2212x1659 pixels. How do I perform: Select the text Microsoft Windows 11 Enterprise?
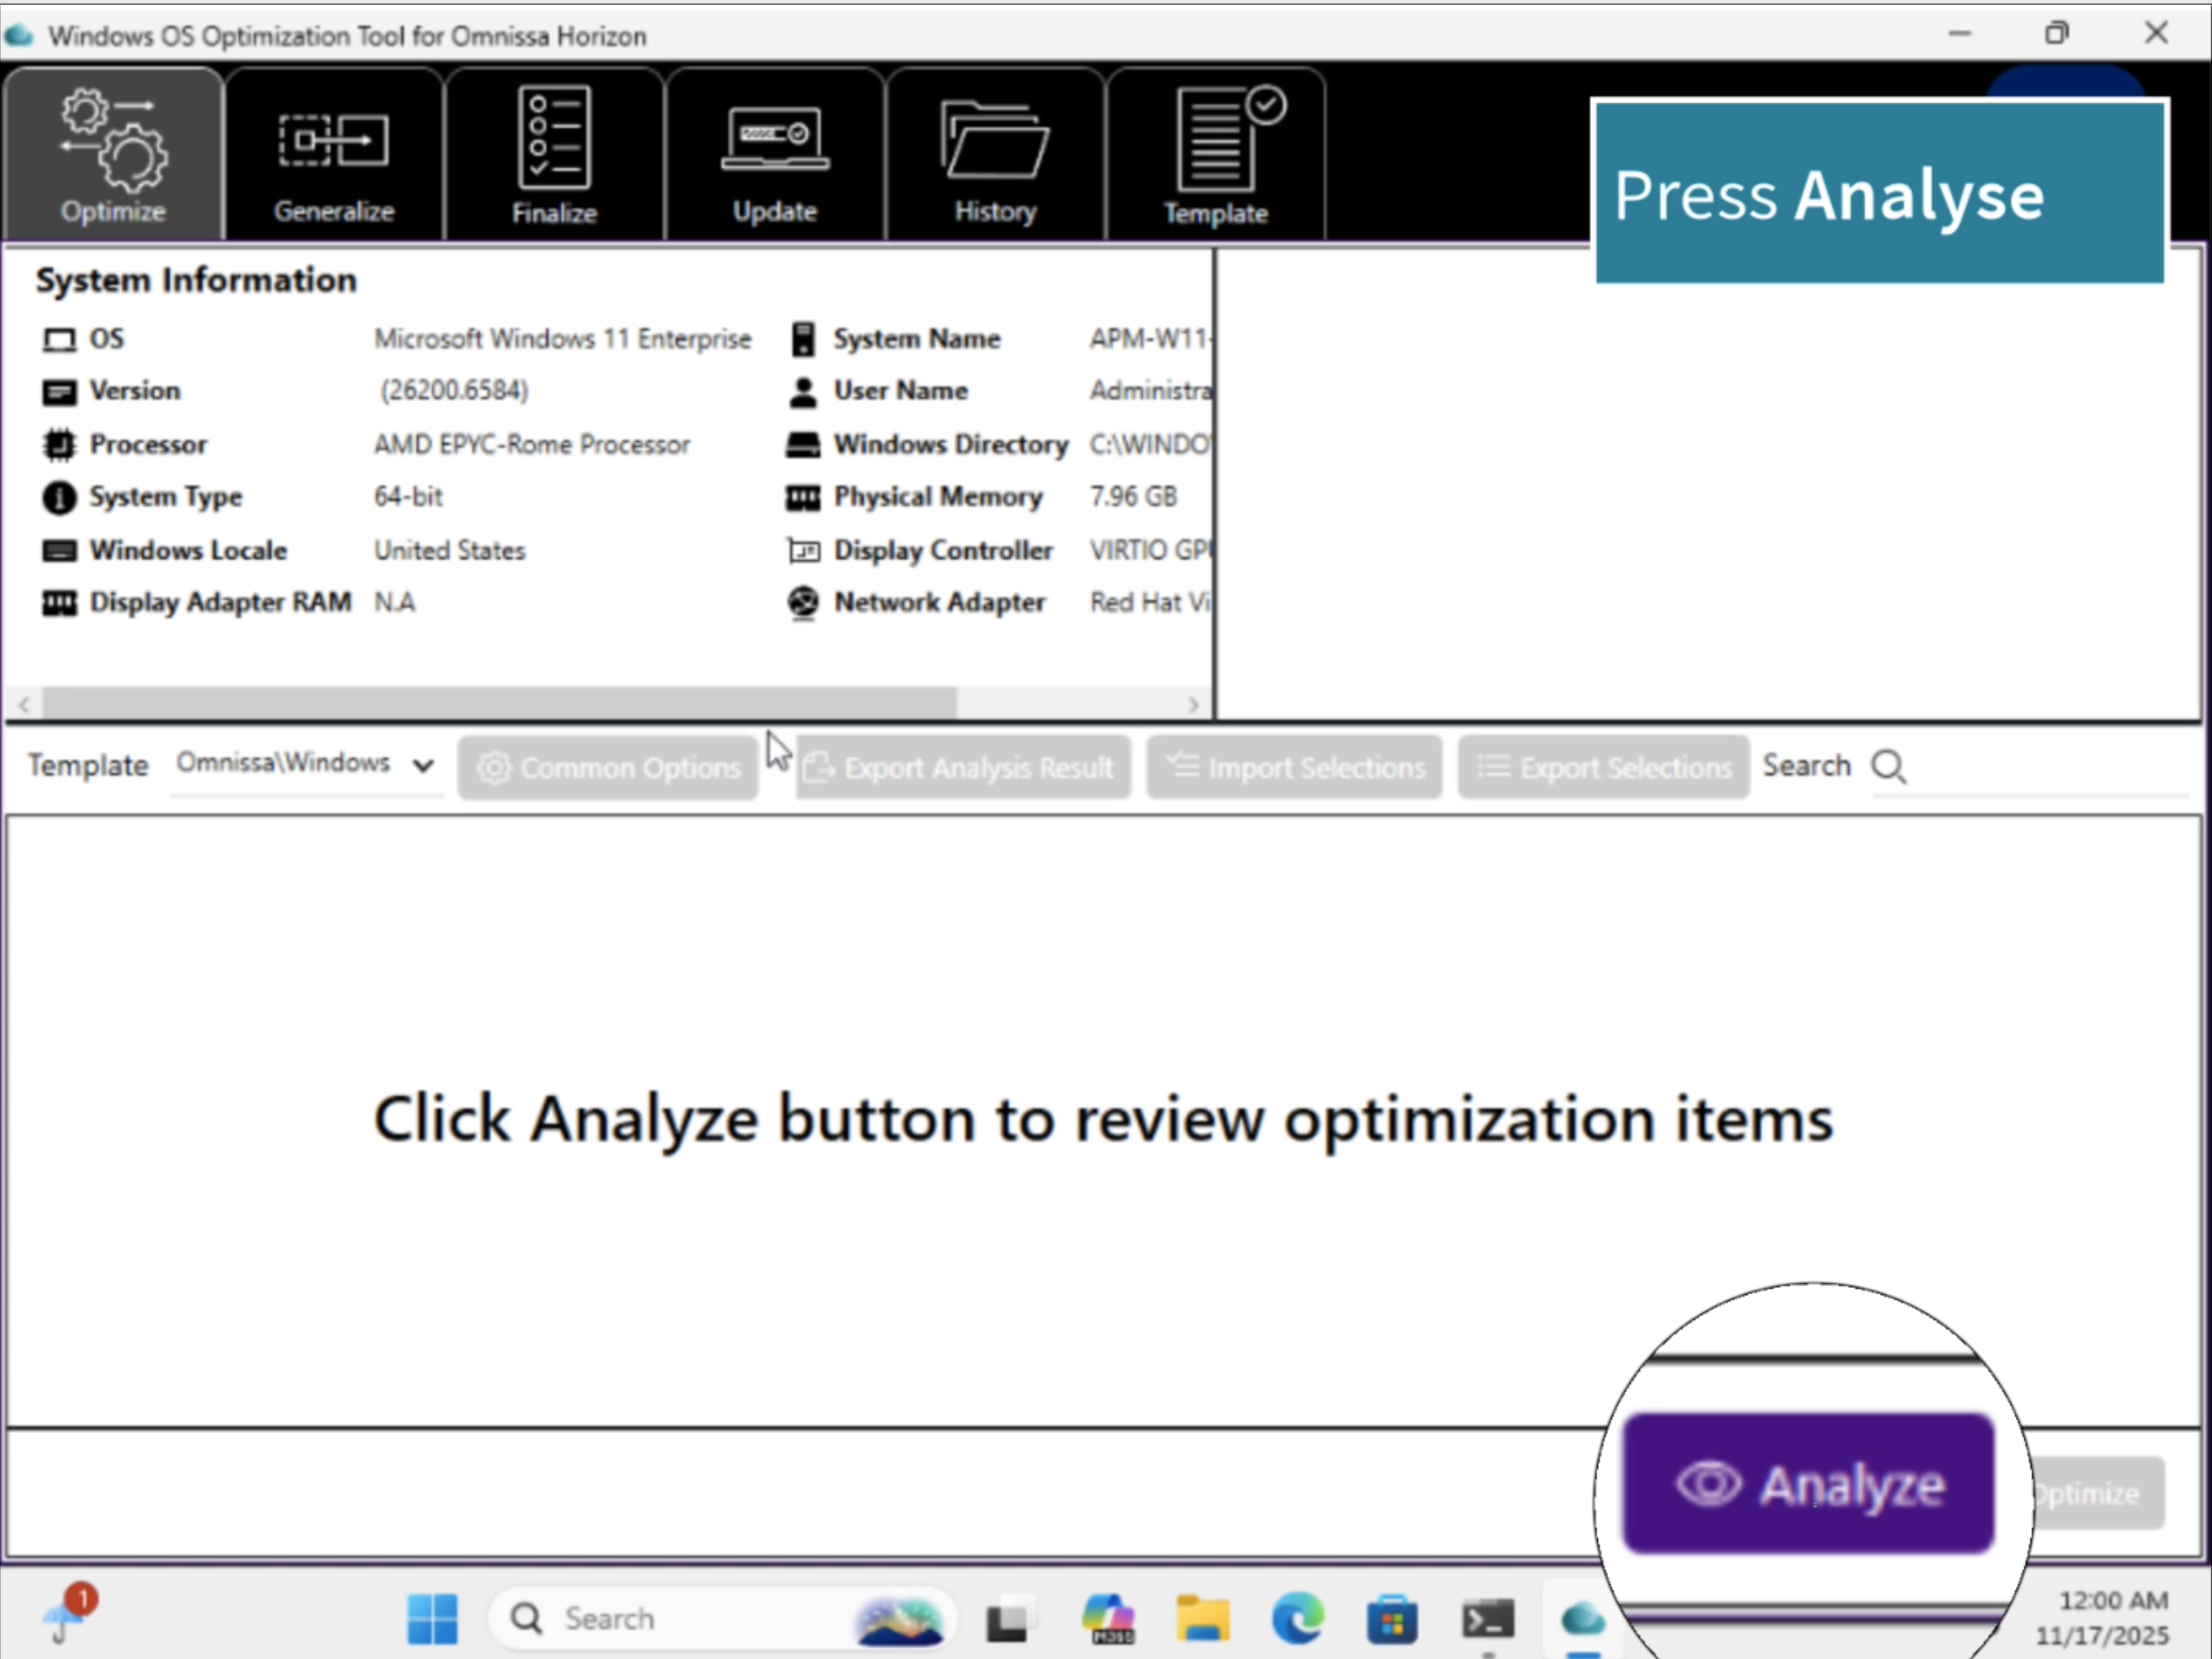563,339
